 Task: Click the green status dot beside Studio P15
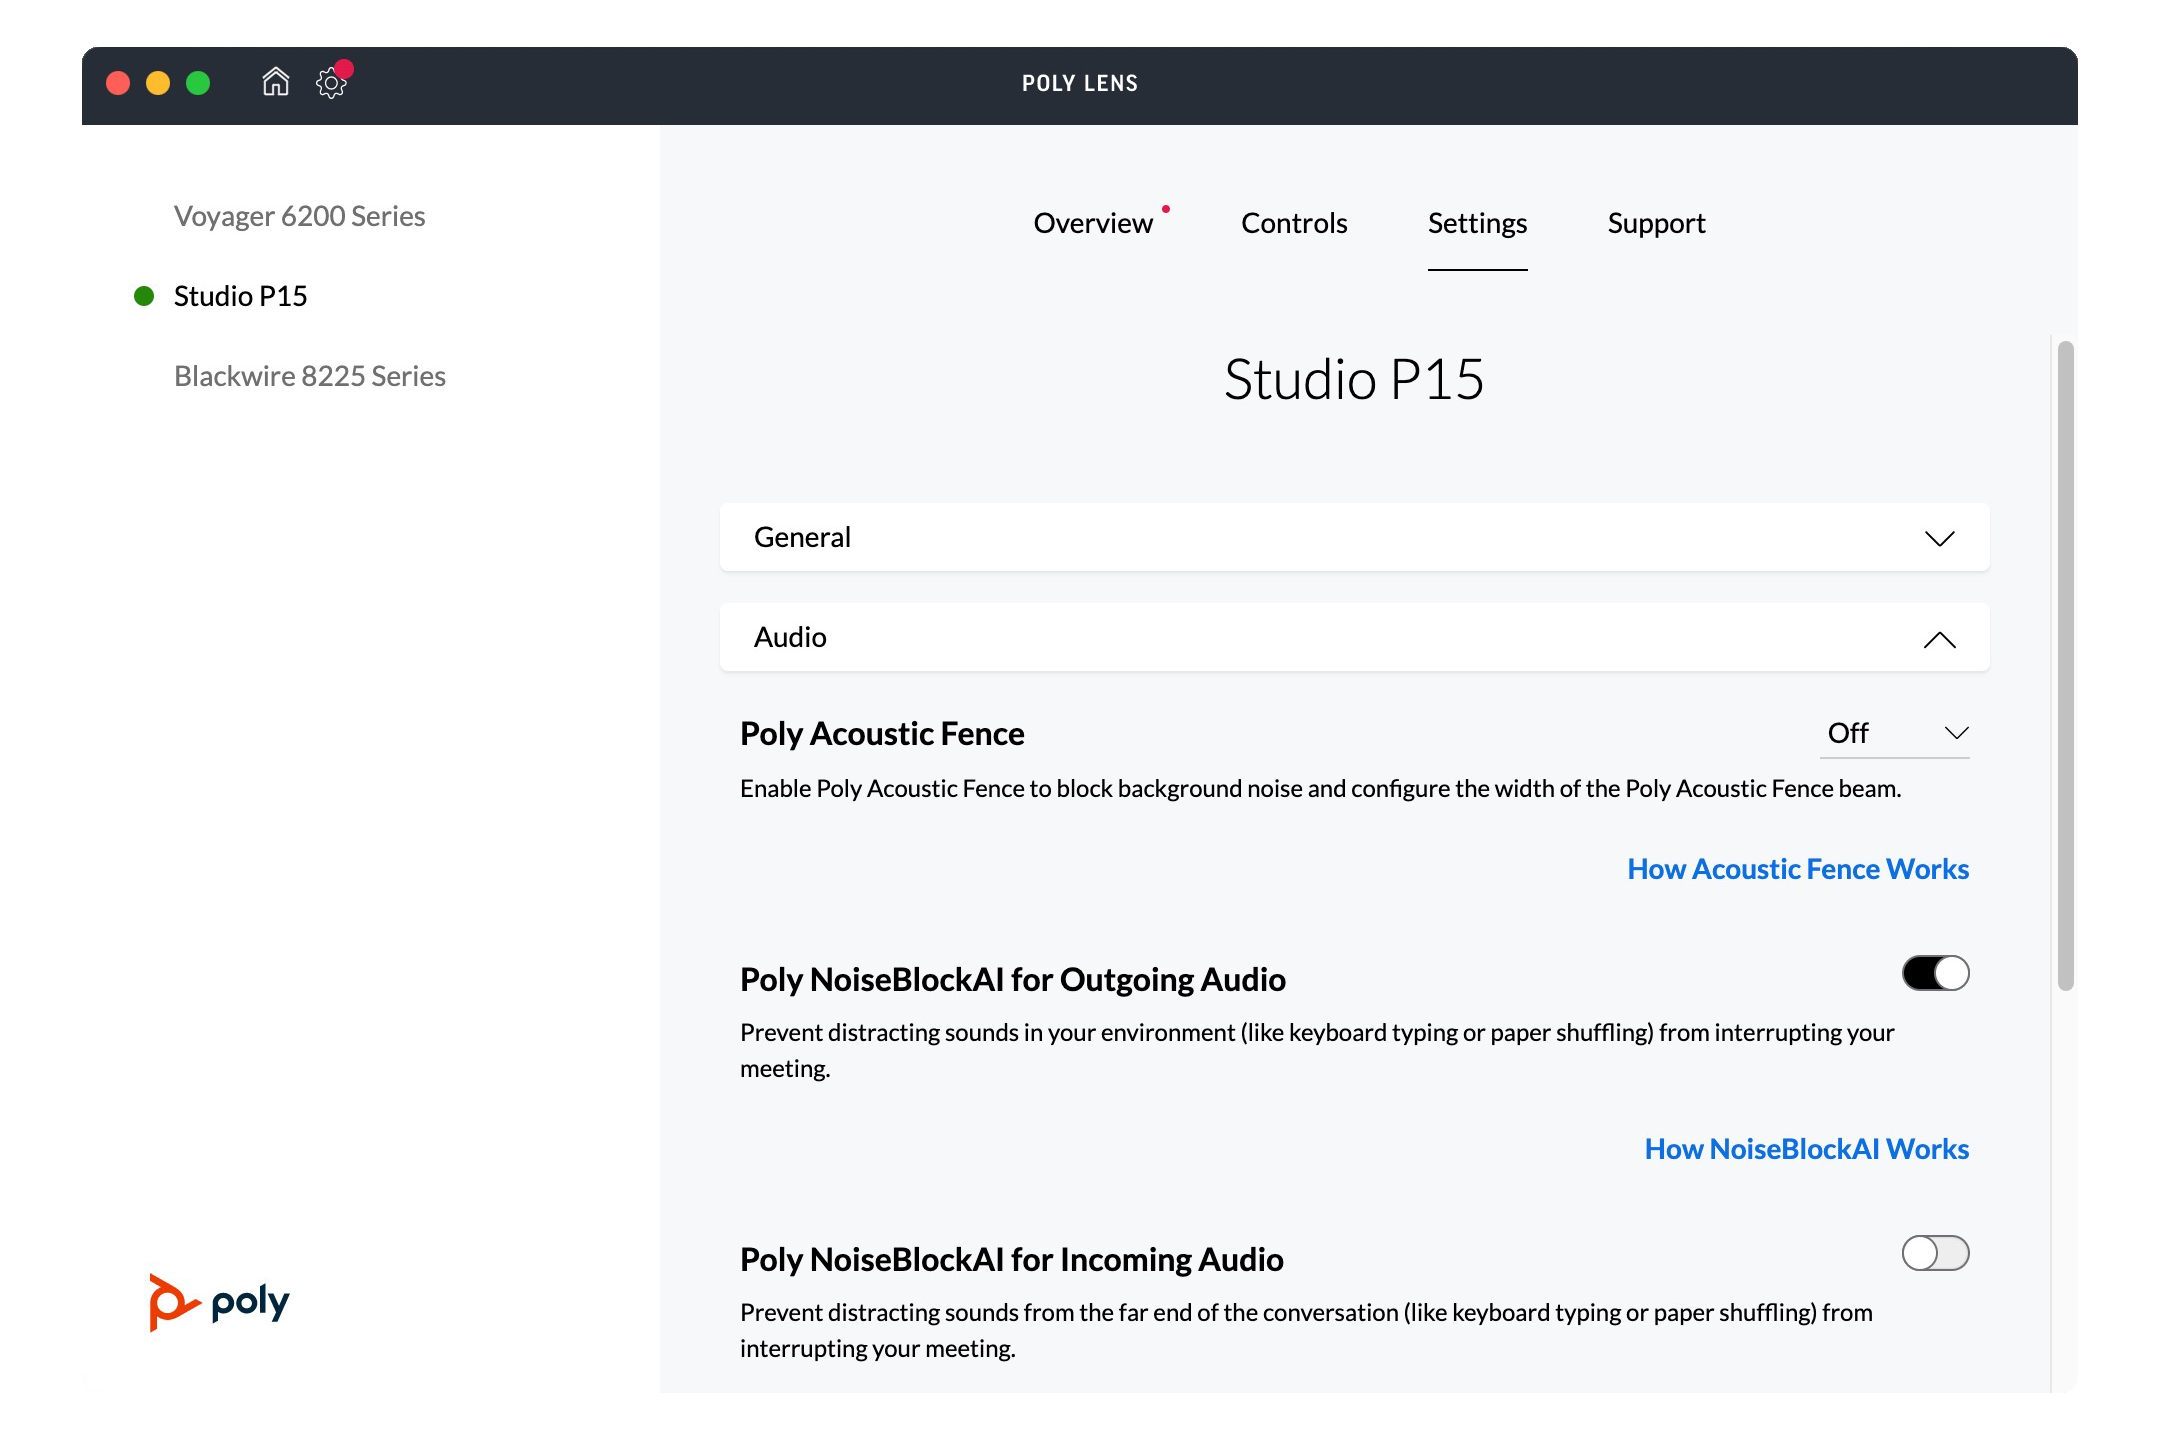(x=144, y=296)
